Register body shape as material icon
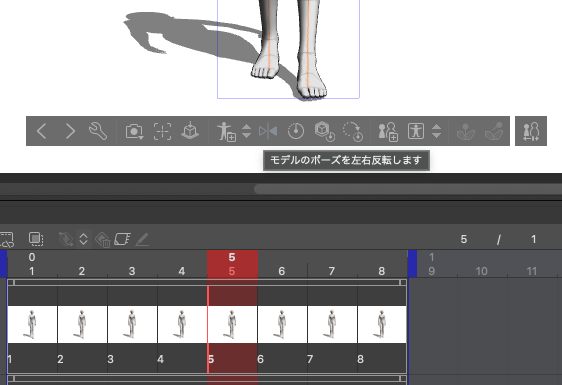The image size is (562, 385). [x=388, y=131]
